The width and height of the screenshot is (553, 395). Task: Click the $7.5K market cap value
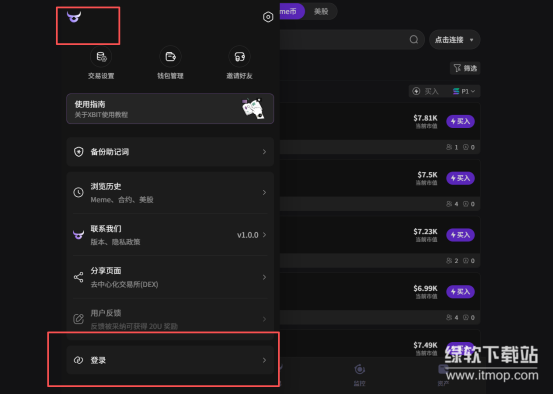click(427, 175)
